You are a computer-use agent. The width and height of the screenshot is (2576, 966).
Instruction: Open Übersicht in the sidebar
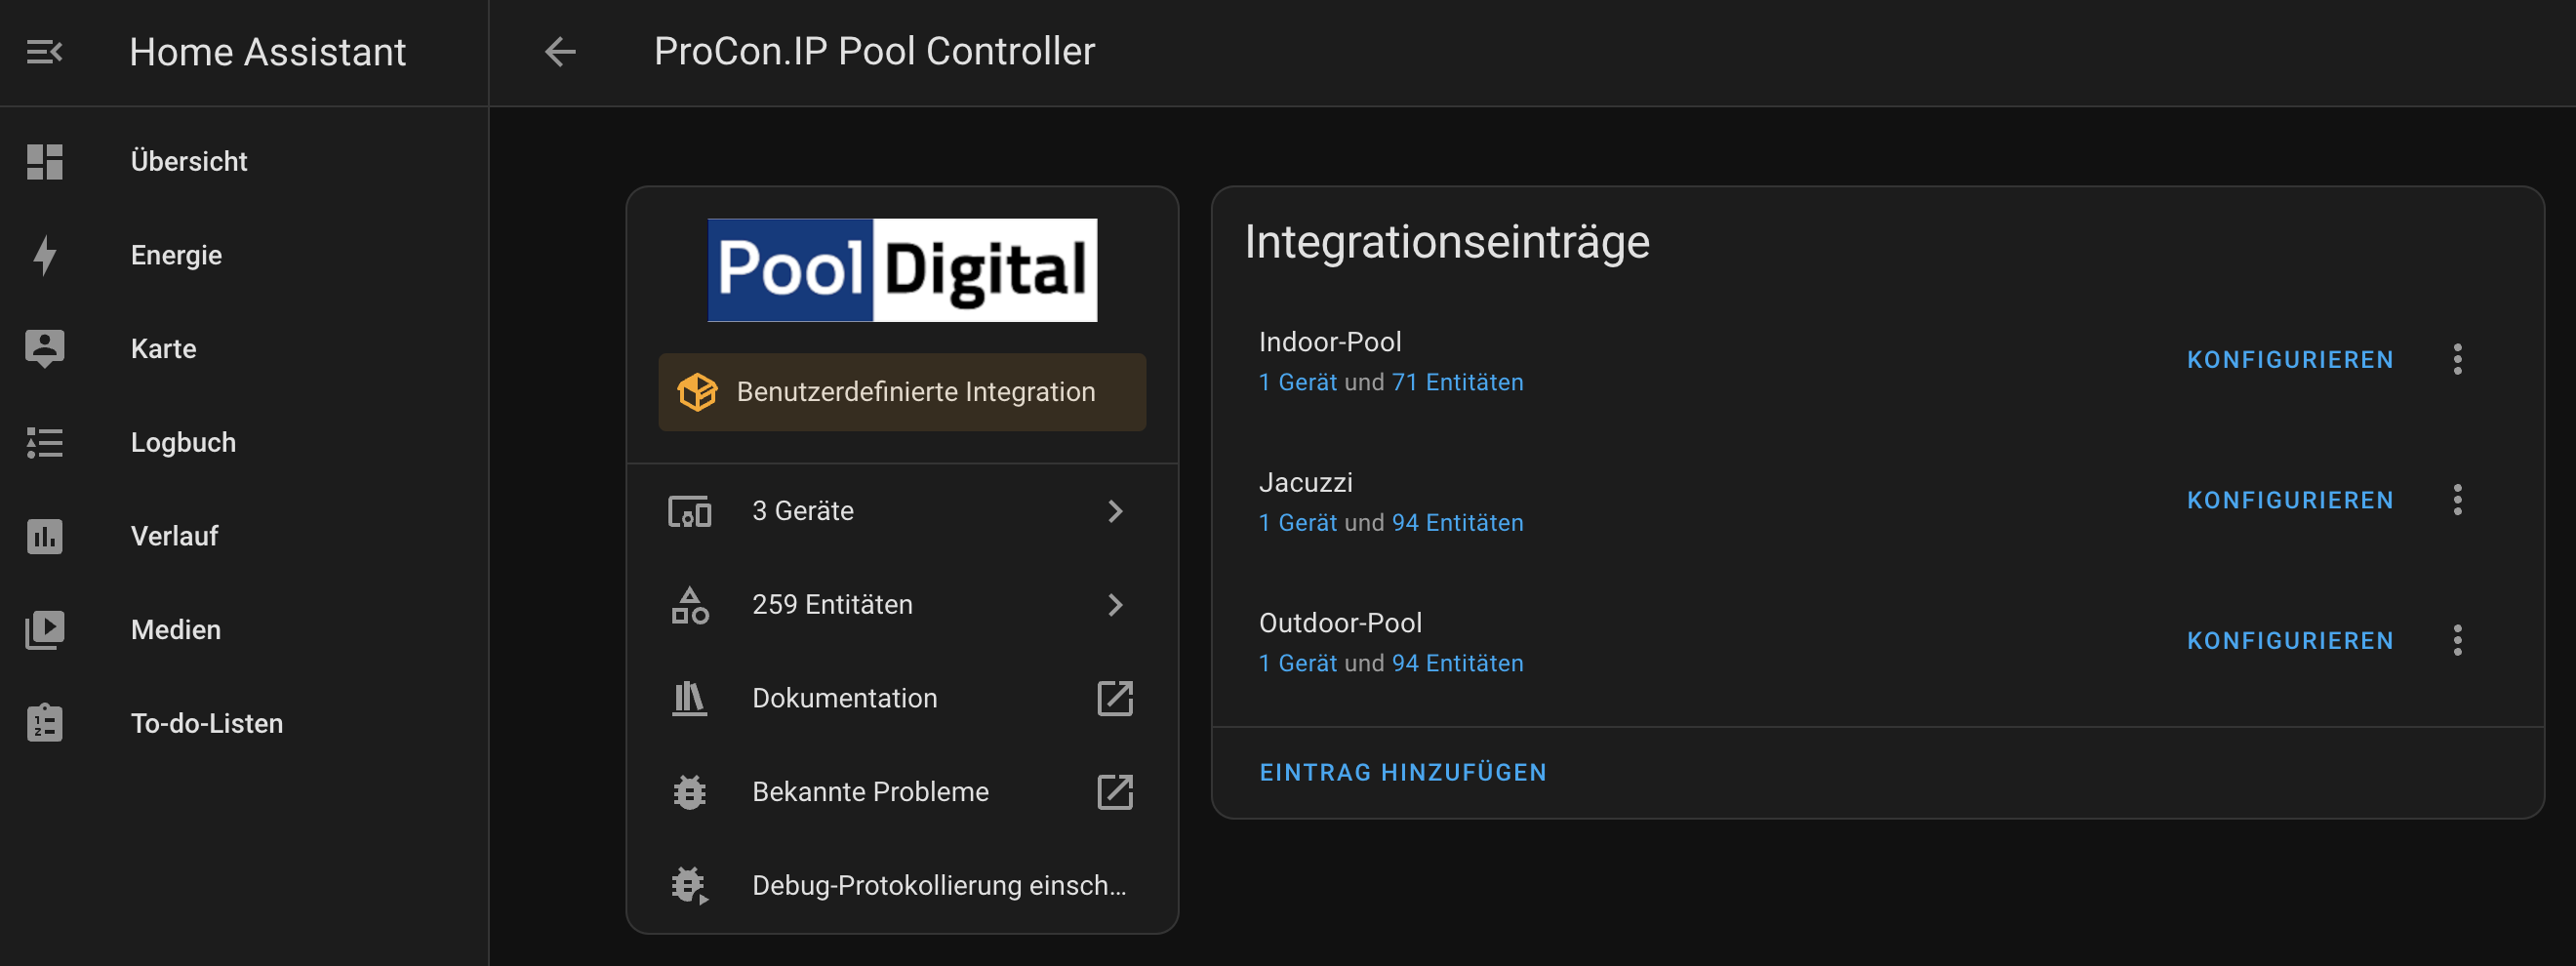pyautogui.click(x=244, y=162)
